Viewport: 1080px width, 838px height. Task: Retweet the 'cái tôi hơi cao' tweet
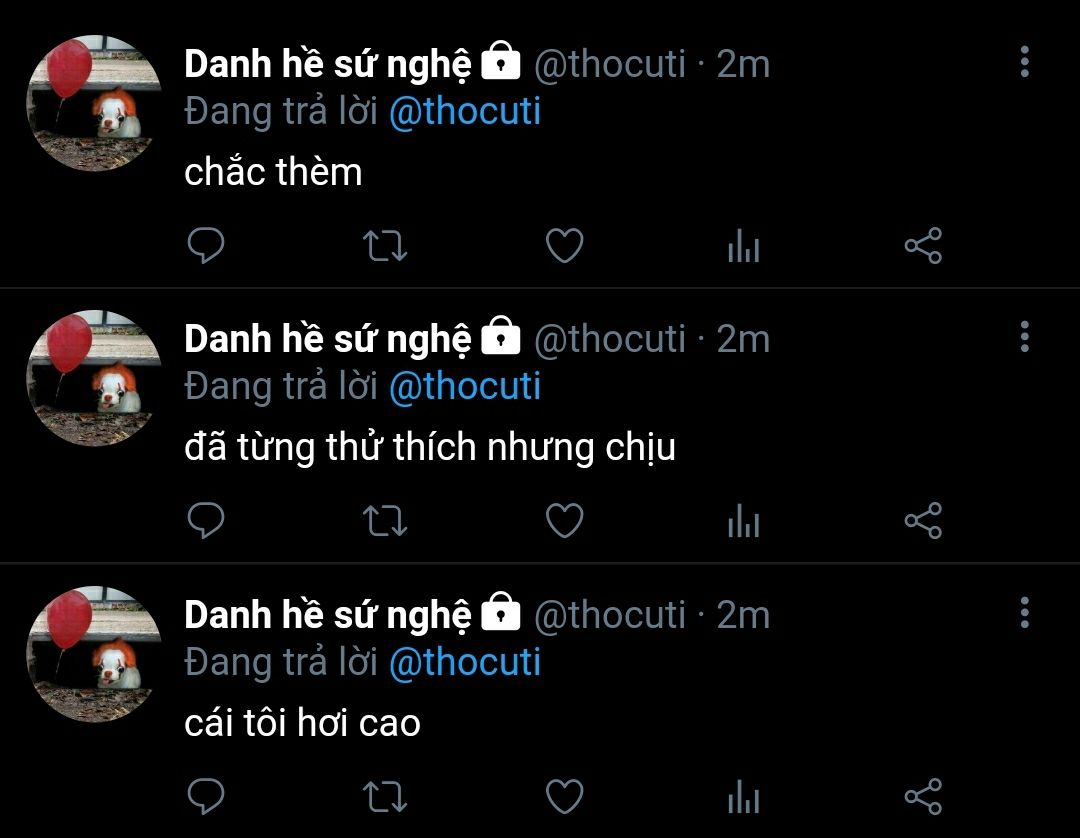point(385,797)
